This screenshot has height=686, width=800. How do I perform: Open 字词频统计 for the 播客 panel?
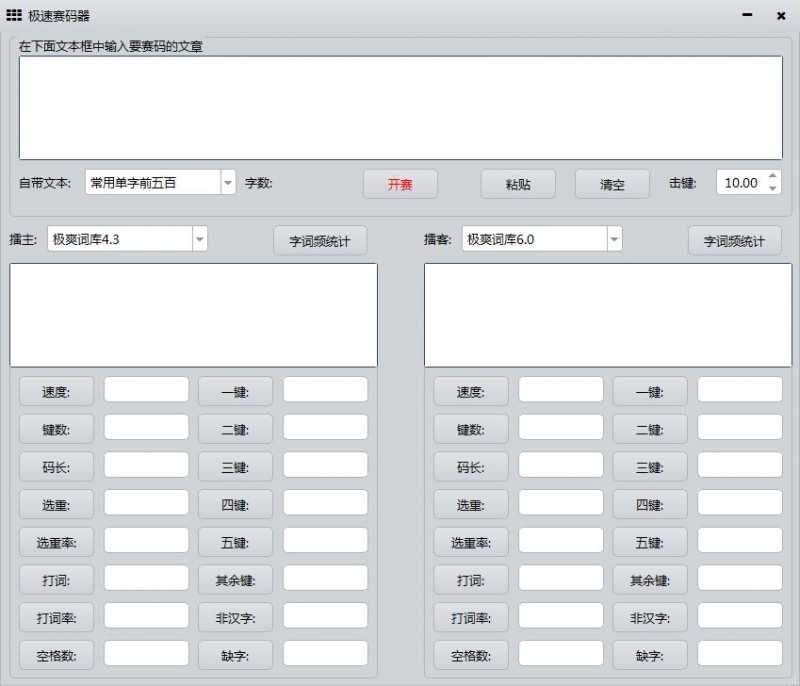coord(735,240)
